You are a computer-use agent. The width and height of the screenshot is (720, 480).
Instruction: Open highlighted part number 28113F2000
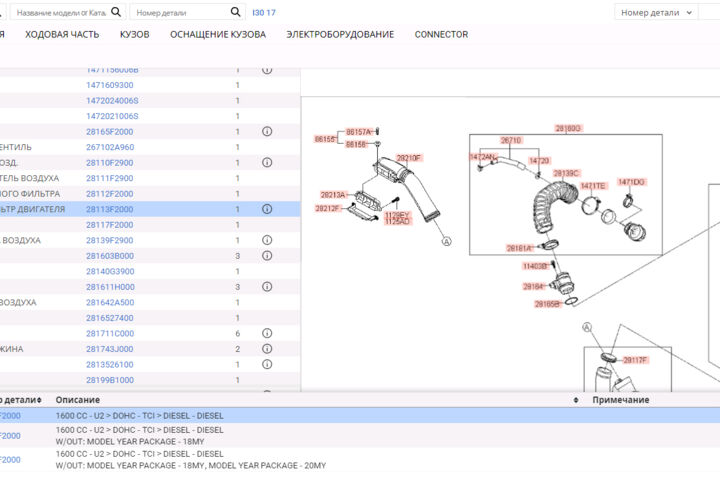coord(110,209)
